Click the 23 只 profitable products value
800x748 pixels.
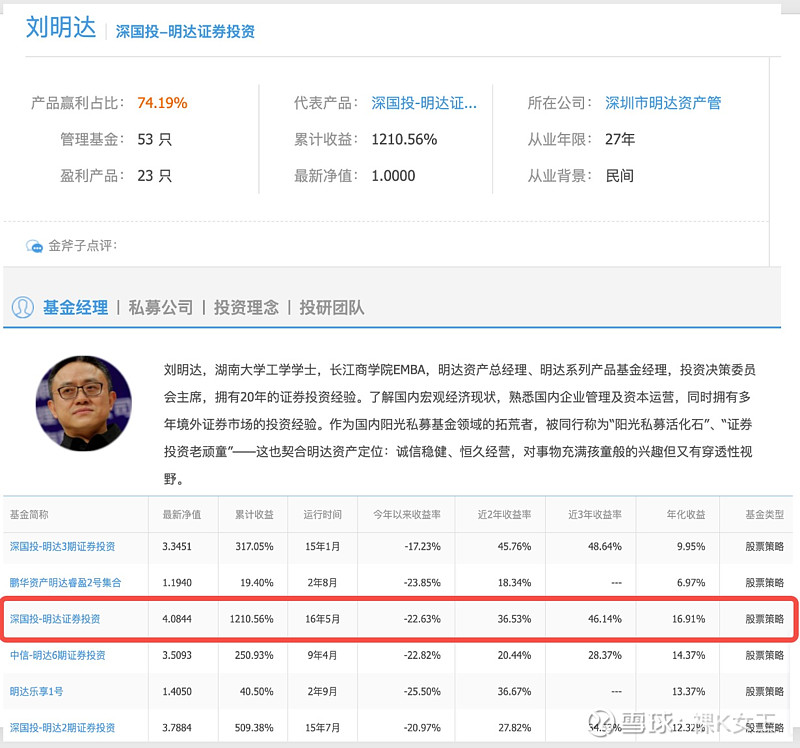coord(155,176)
